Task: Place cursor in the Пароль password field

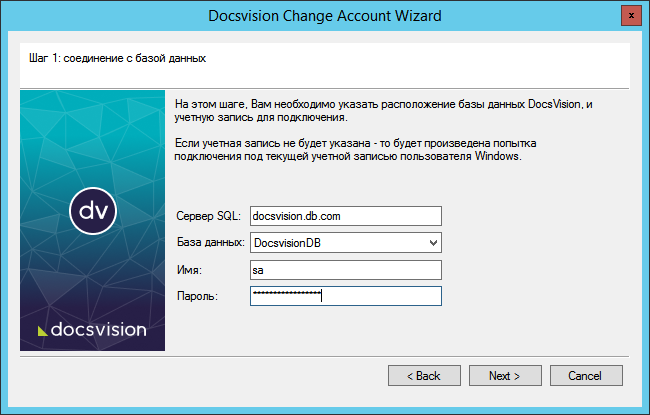Action: (345, 295)
